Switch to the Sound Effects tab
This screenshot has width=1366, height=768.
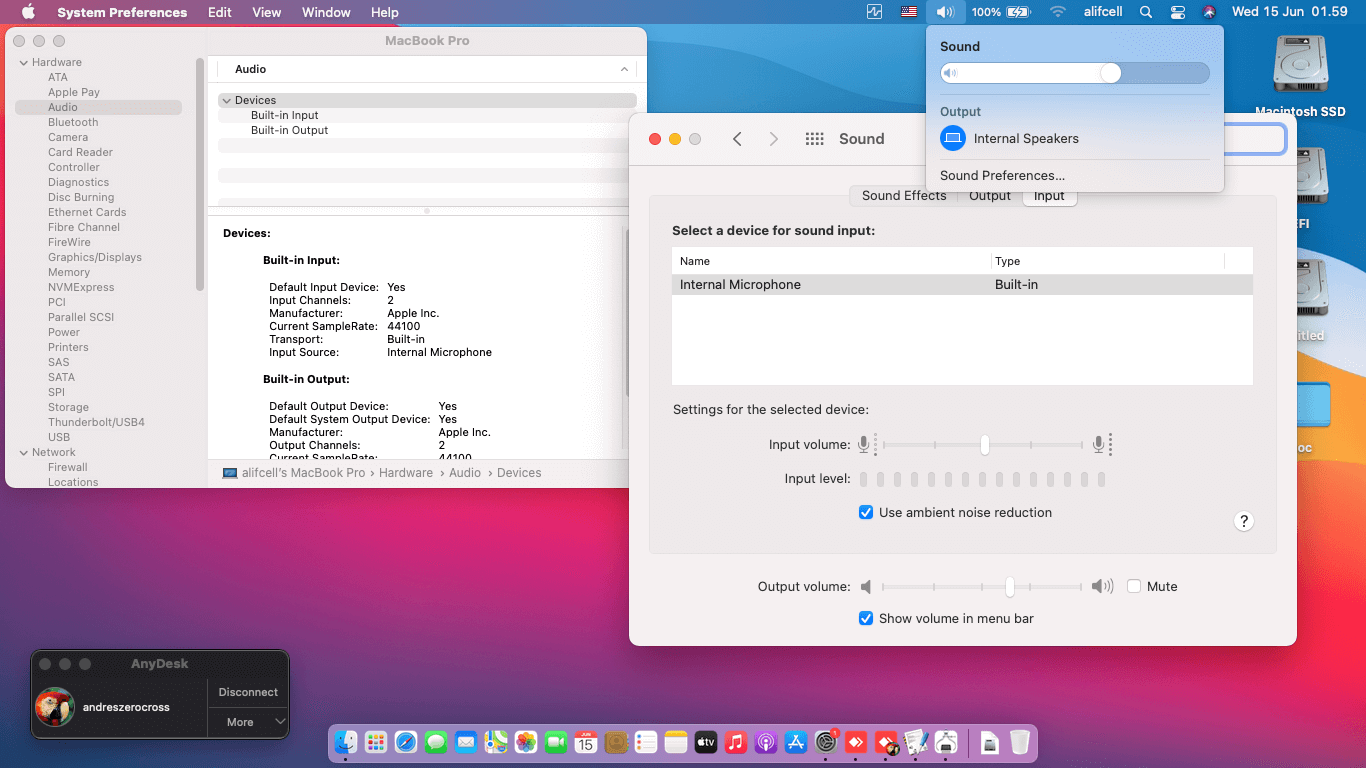903,196
